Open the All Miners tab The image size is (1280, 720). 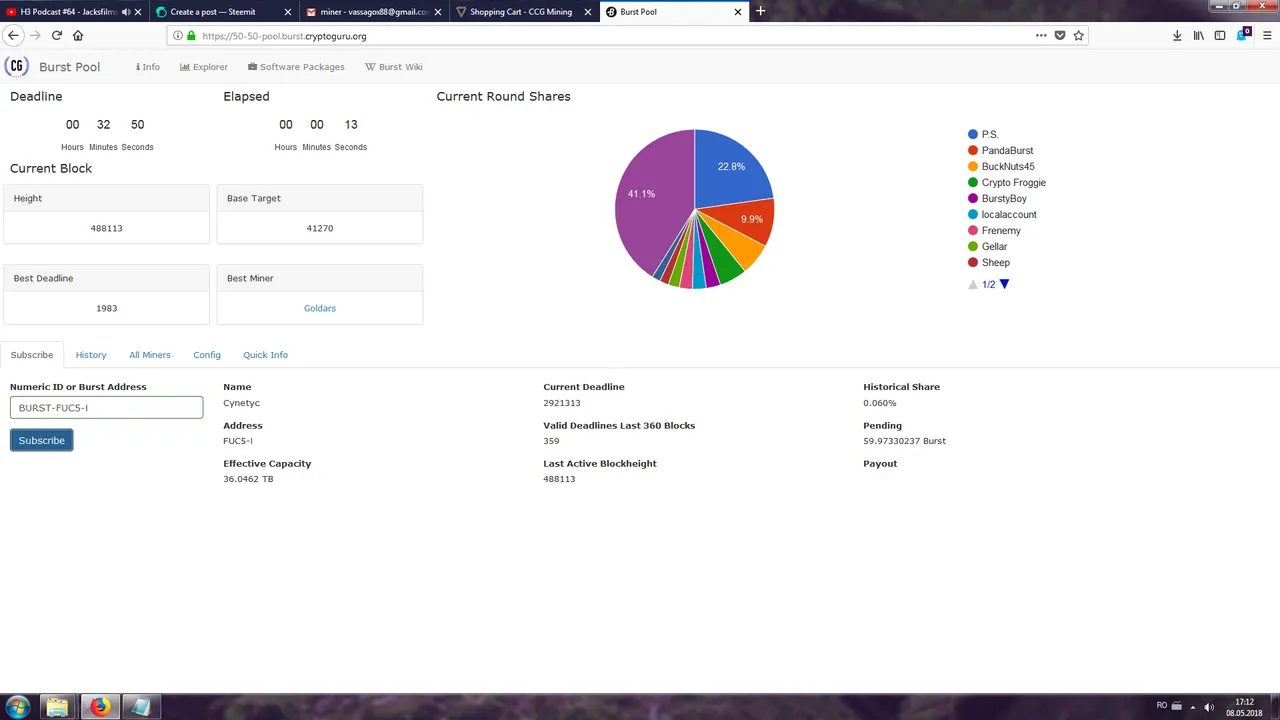pyautogui.click(x=150, y=355)
